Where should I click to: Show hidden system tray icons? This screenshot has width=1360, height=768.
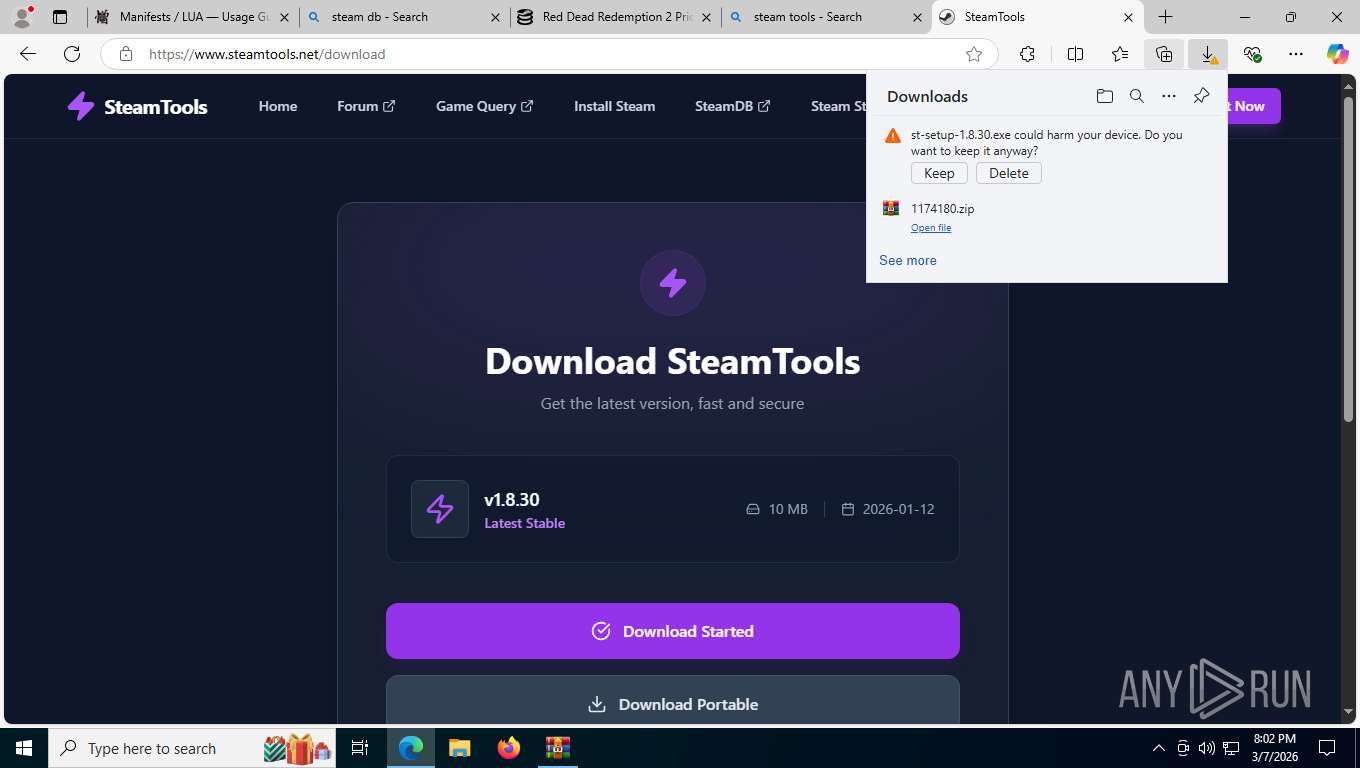click(x=1159, y=748)
